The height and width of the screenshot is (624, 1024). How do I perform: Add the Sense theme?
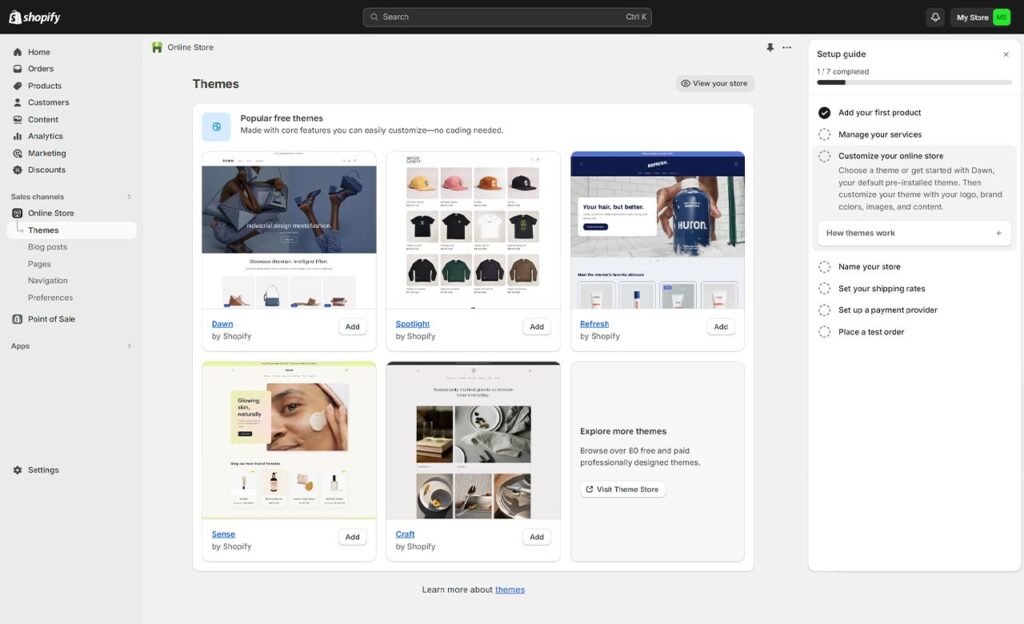pos(352,537)
